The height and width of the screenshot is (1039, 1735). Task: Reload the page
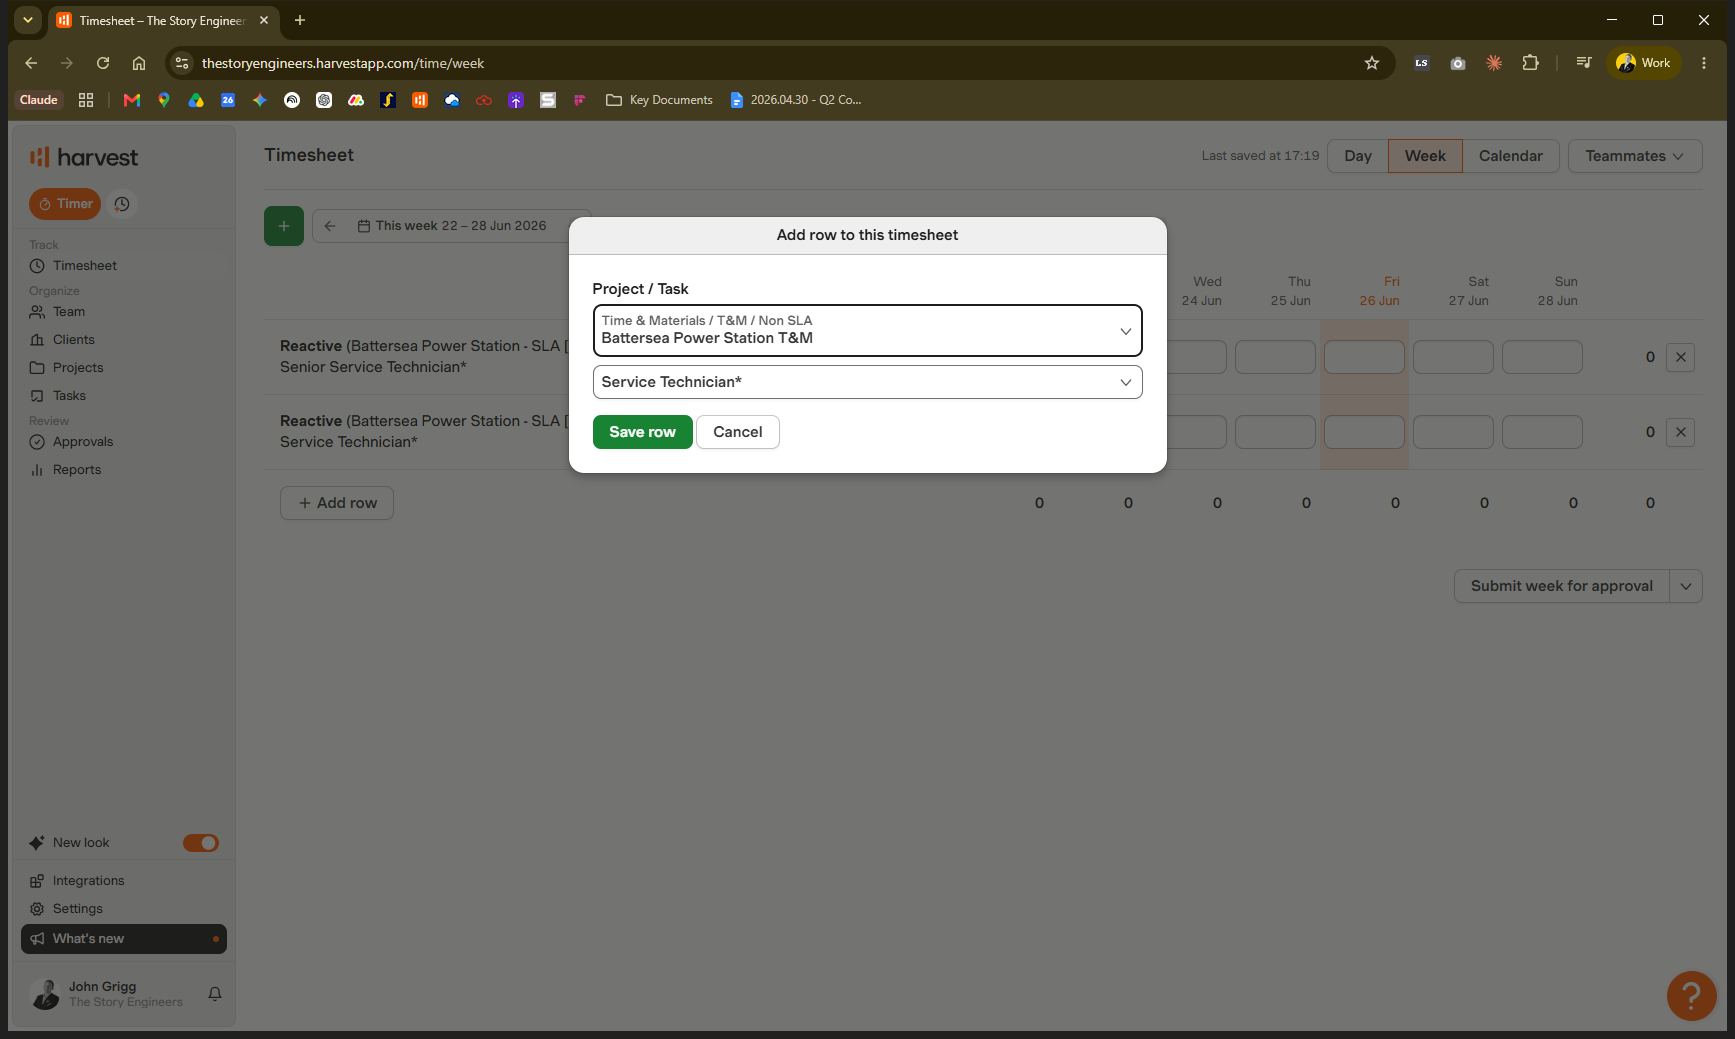point(103,63)
